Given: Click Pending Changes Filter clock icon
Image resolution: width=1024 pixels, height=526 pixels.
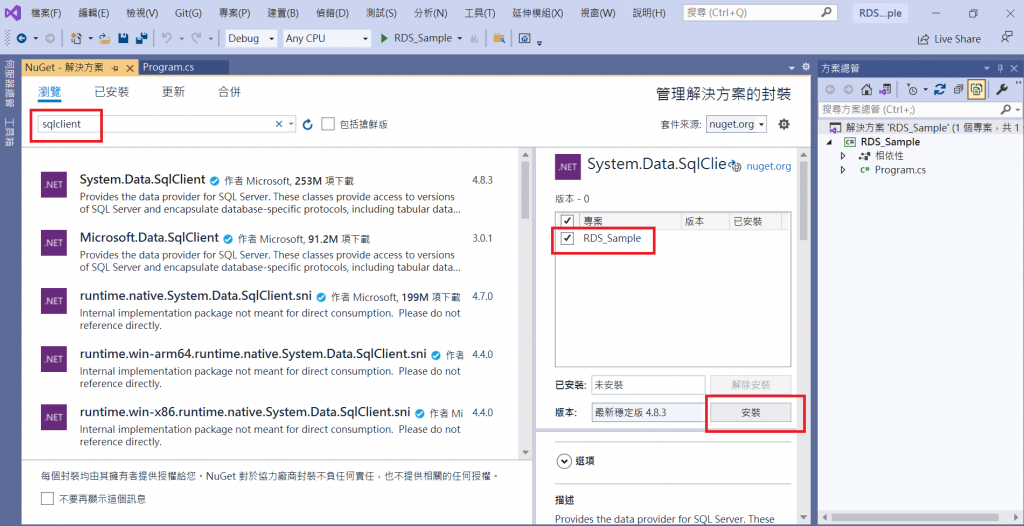Looking at the screenshot, I should (x=914, y=90).
